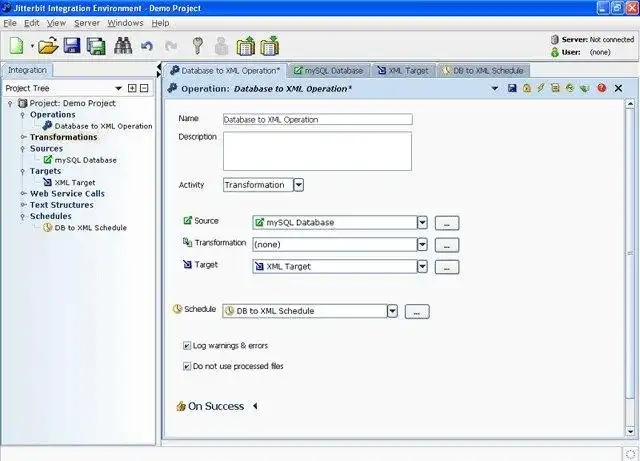
Task: Switch to DB to XML Schedule tab
Action: click(483, 71)
